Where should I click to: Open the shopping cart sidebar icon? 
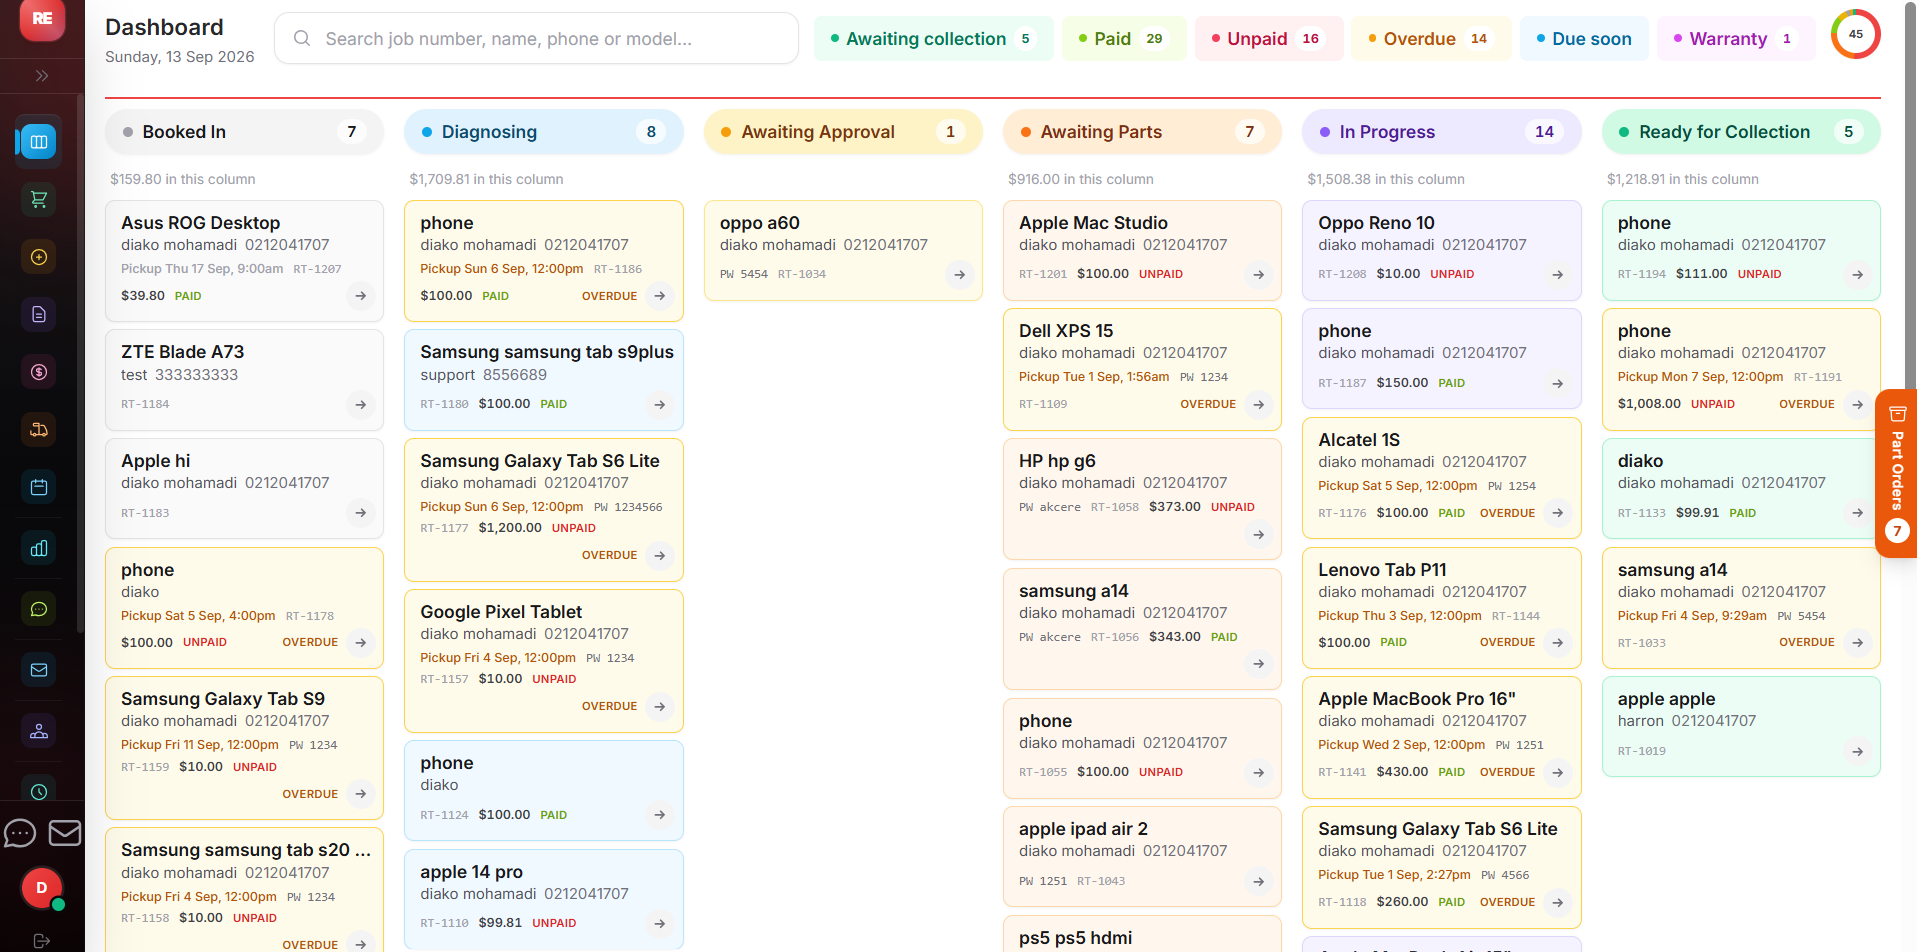[x=39, y=199]
